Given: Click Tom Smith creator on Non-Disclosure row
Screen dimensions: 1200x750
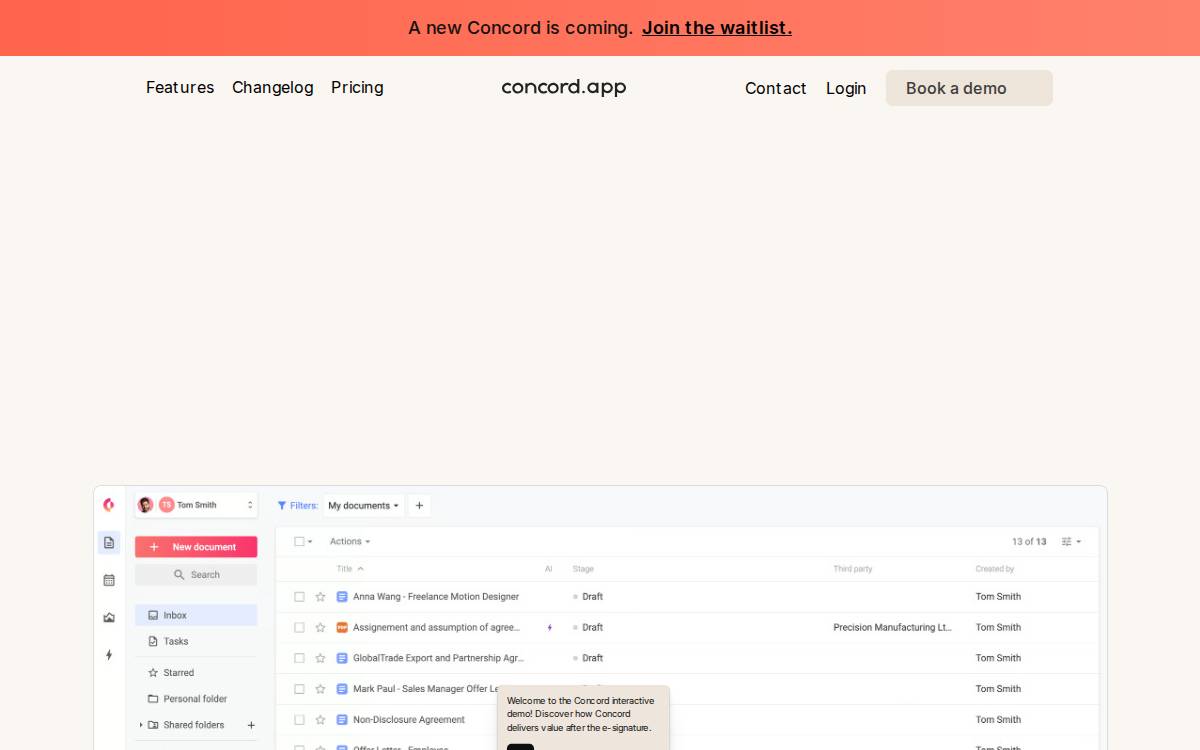Looking at the screenshot, I should 998,720.
